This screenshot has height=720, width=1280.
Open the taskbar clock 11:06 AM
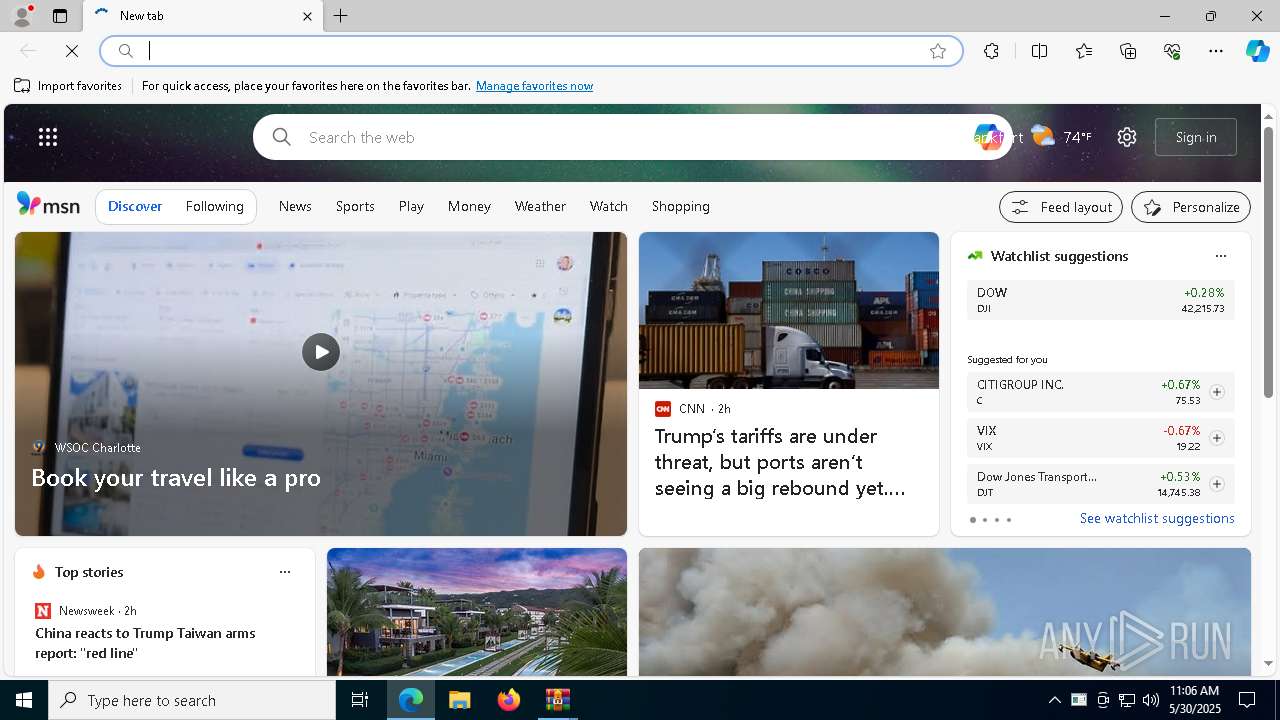click(1194, 700)
